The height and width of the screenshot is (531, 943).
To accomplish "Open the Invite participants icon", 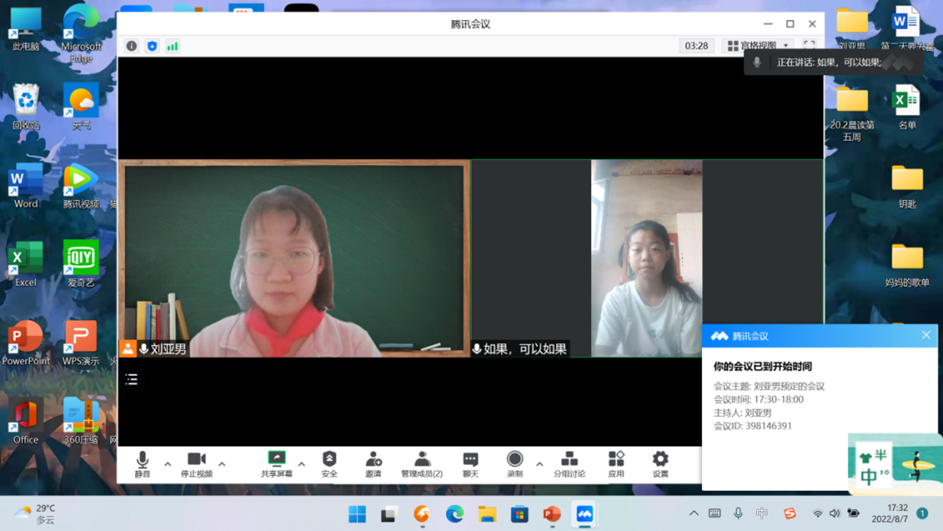I will click(373, 463).
